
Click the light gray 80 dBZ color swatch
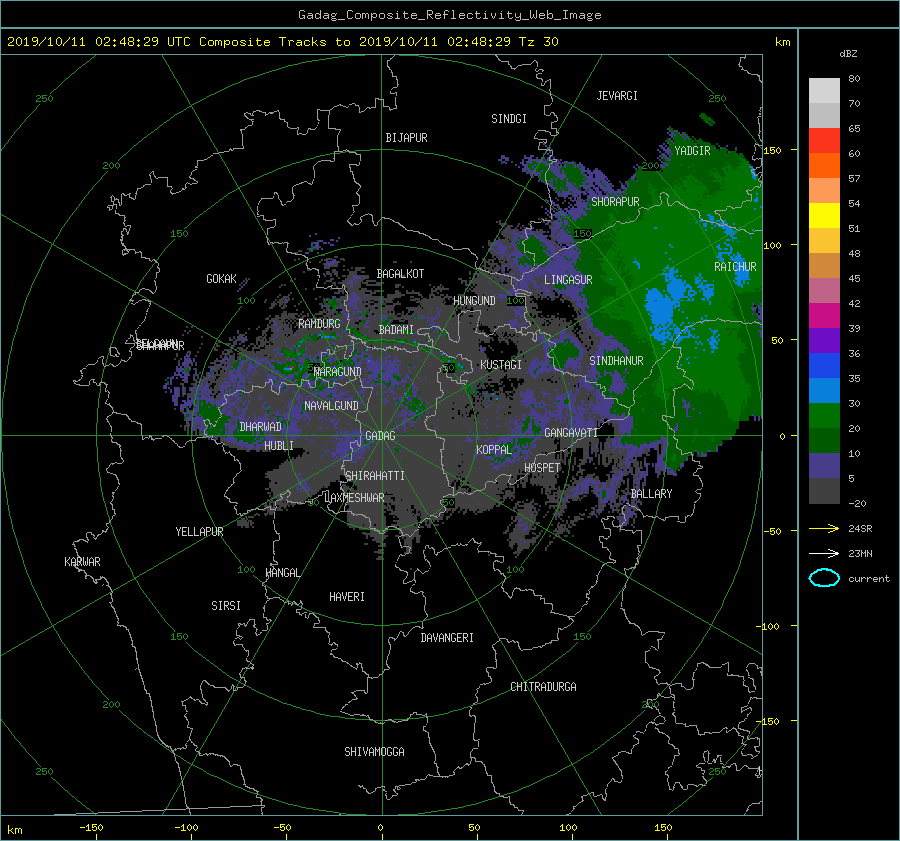click(x=824, y=91)
